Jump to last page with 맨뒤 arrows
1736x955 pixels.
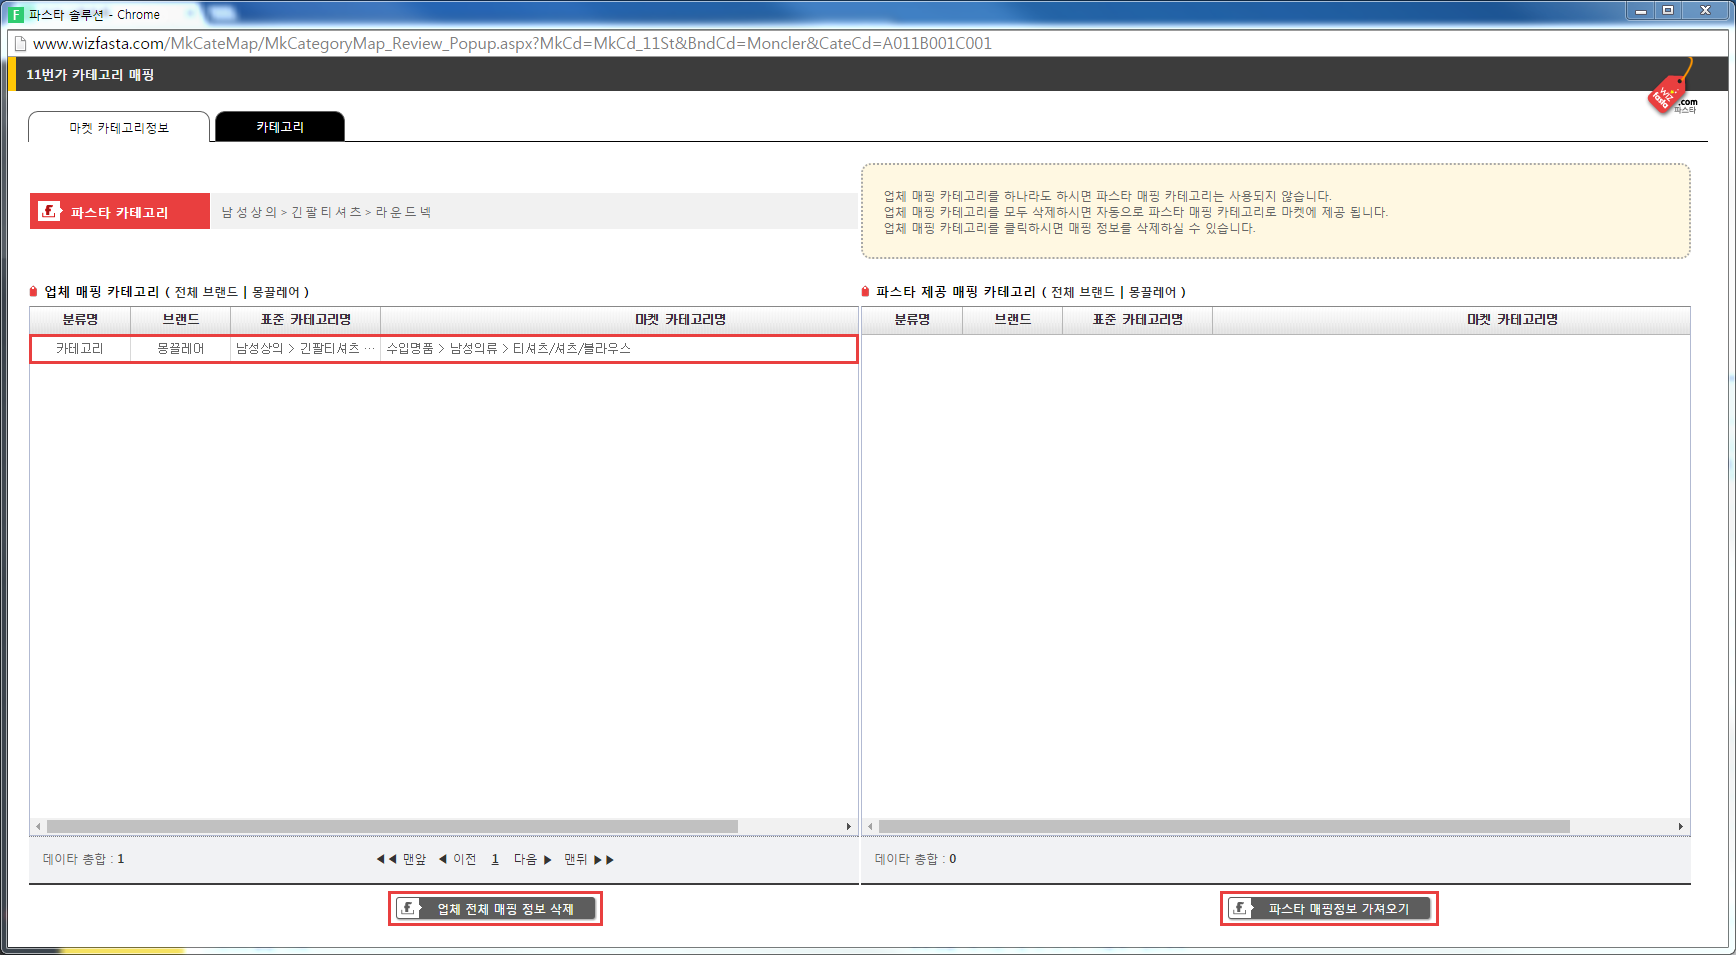588,859
